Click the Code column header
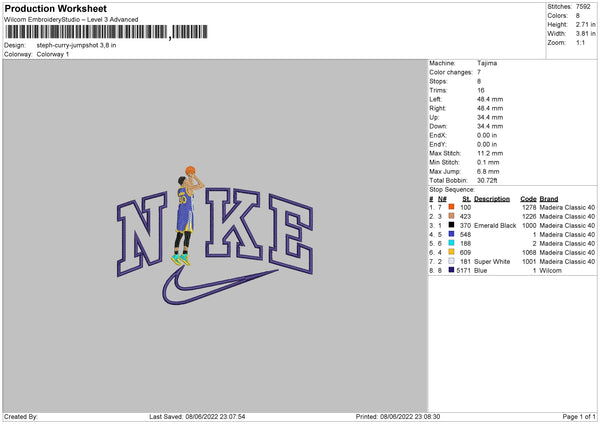Screen dimensions: 600x424 tap(528, 199)
